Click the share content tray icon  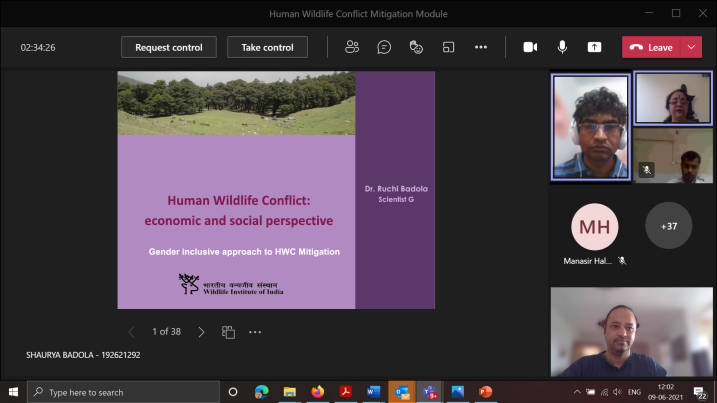594,47
